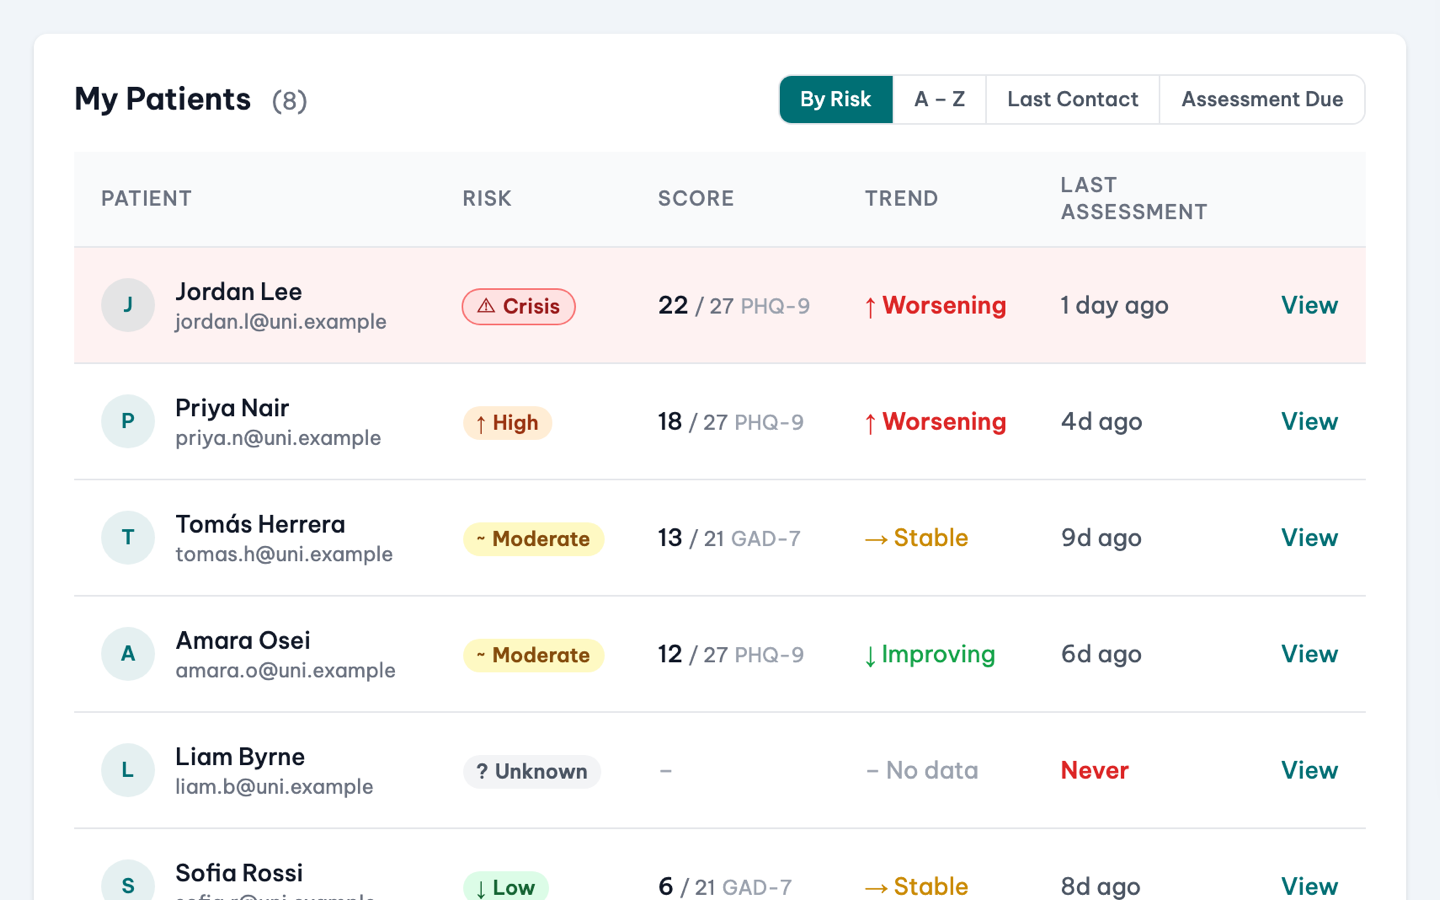Click Priya Nair's P avatar
The width and height of the screenshot is (1440, 900).
(x=128, y=421)
